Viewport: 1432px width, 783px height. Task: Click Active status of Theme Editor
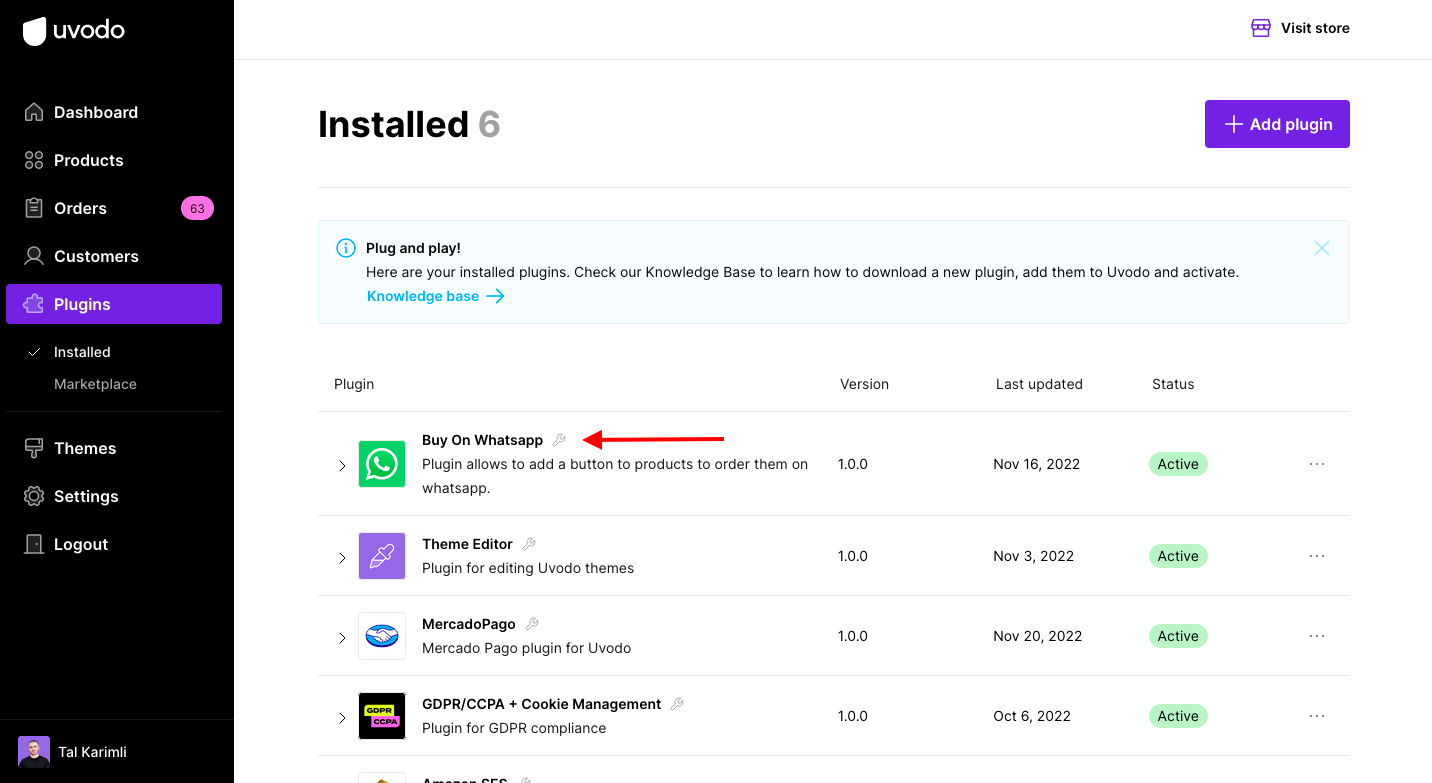click(1178, 556)
